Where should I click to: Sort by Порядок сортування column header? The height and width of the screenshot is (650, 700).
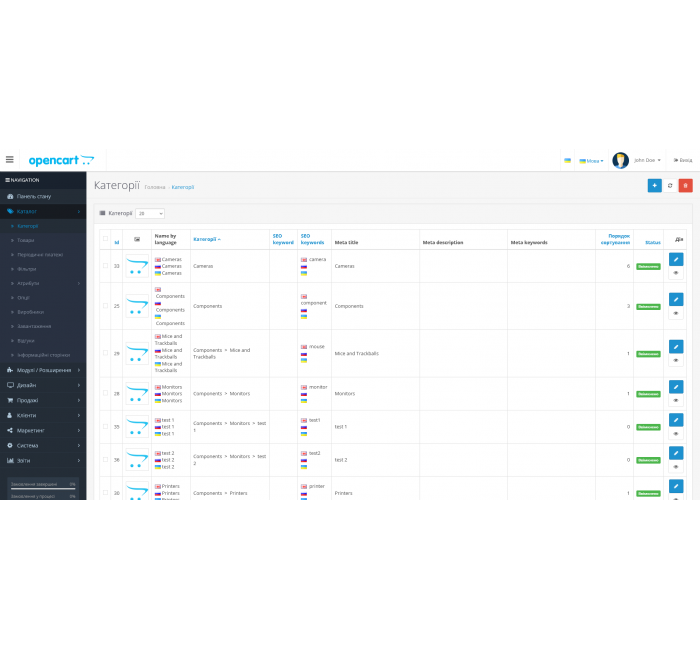point(615,239)
